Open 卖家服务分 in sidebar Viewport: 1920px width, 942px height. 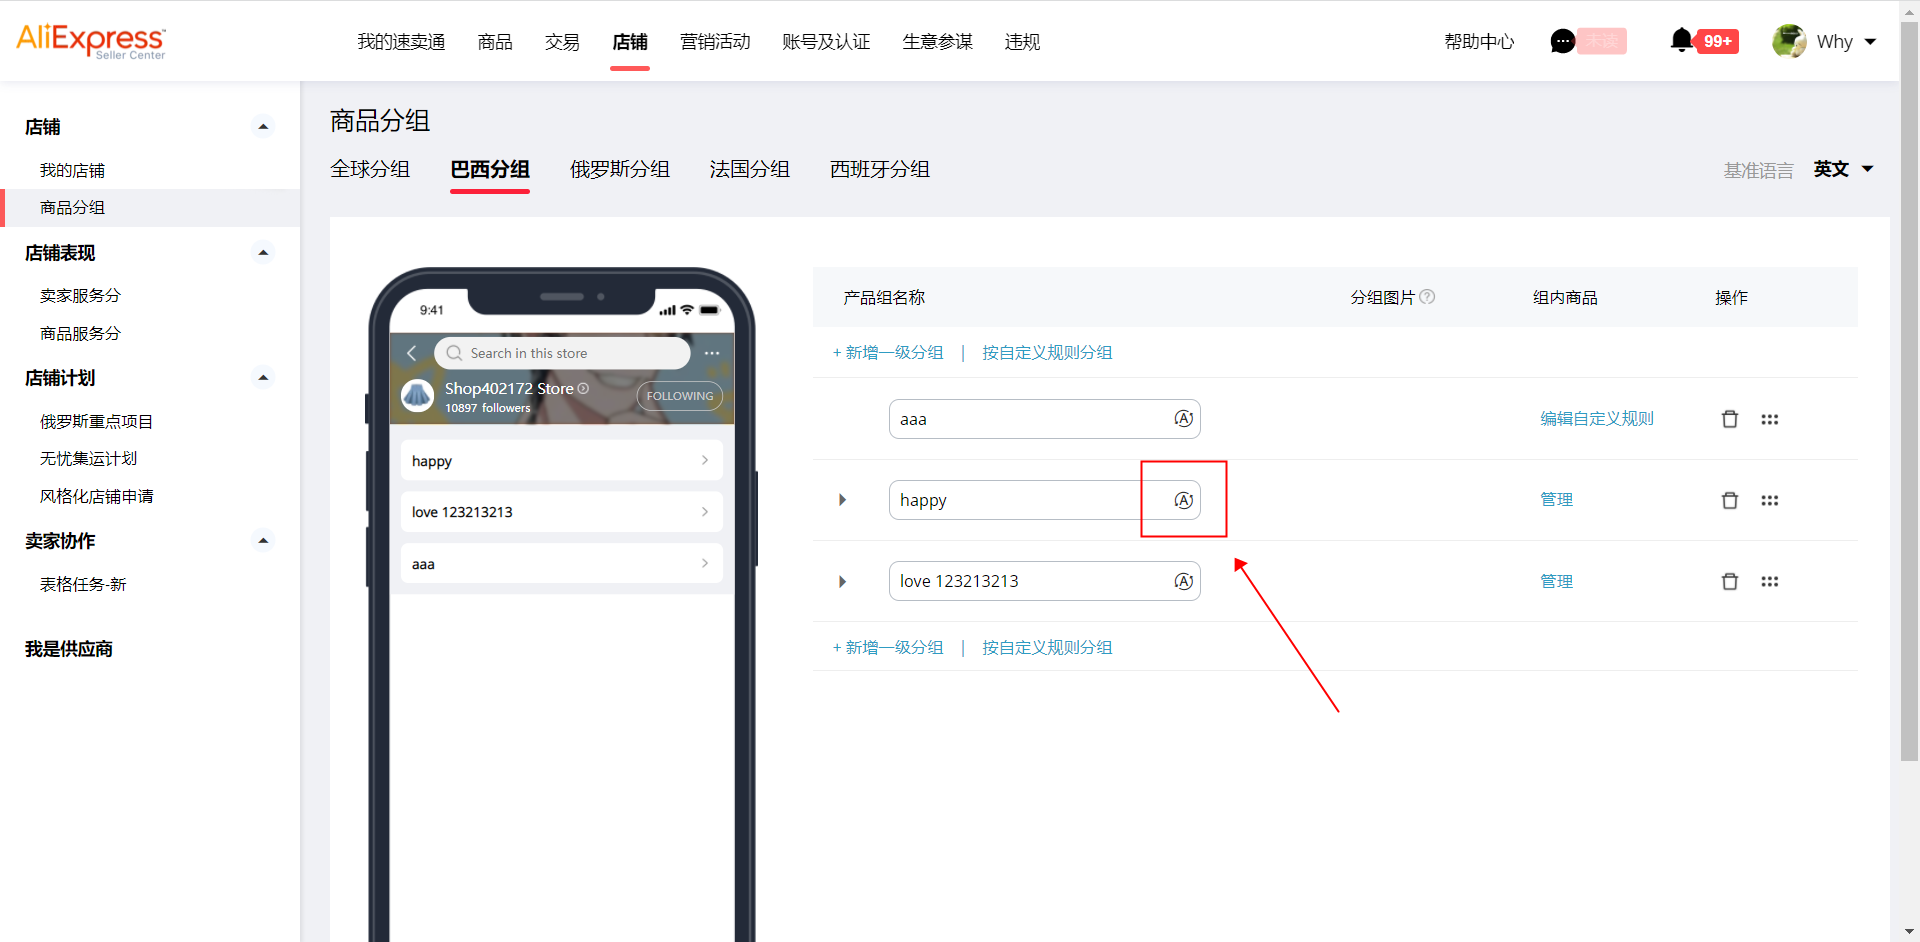pos(80,295)
